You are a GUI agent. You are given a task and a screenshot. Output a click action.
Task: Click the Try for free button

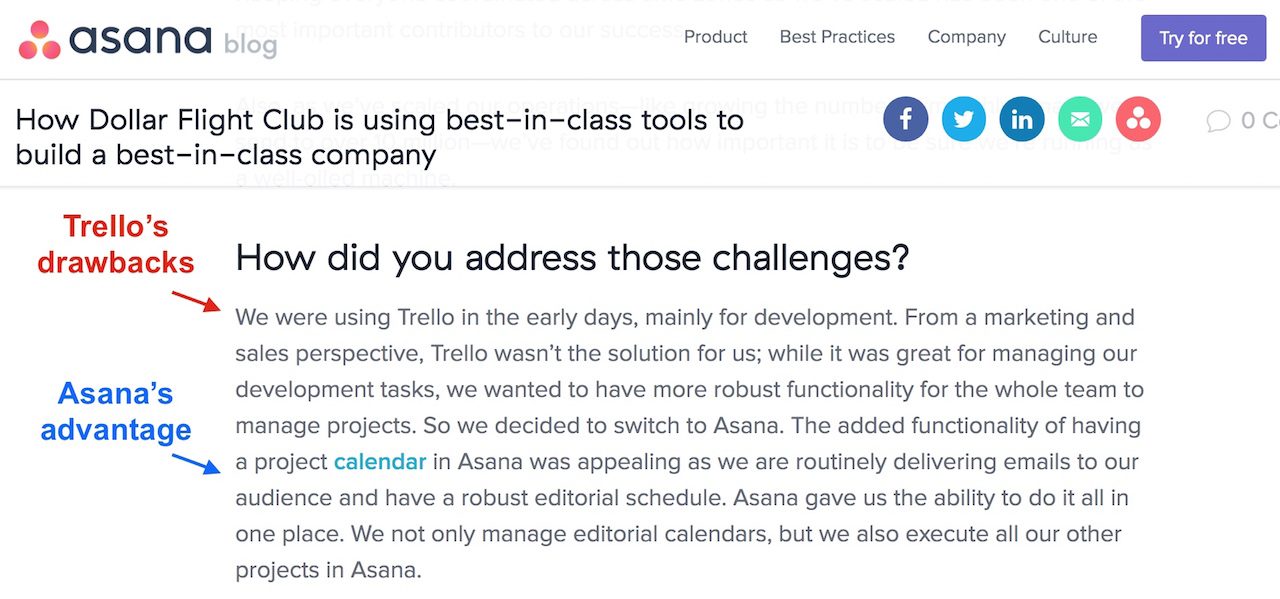coord(1203,38)
